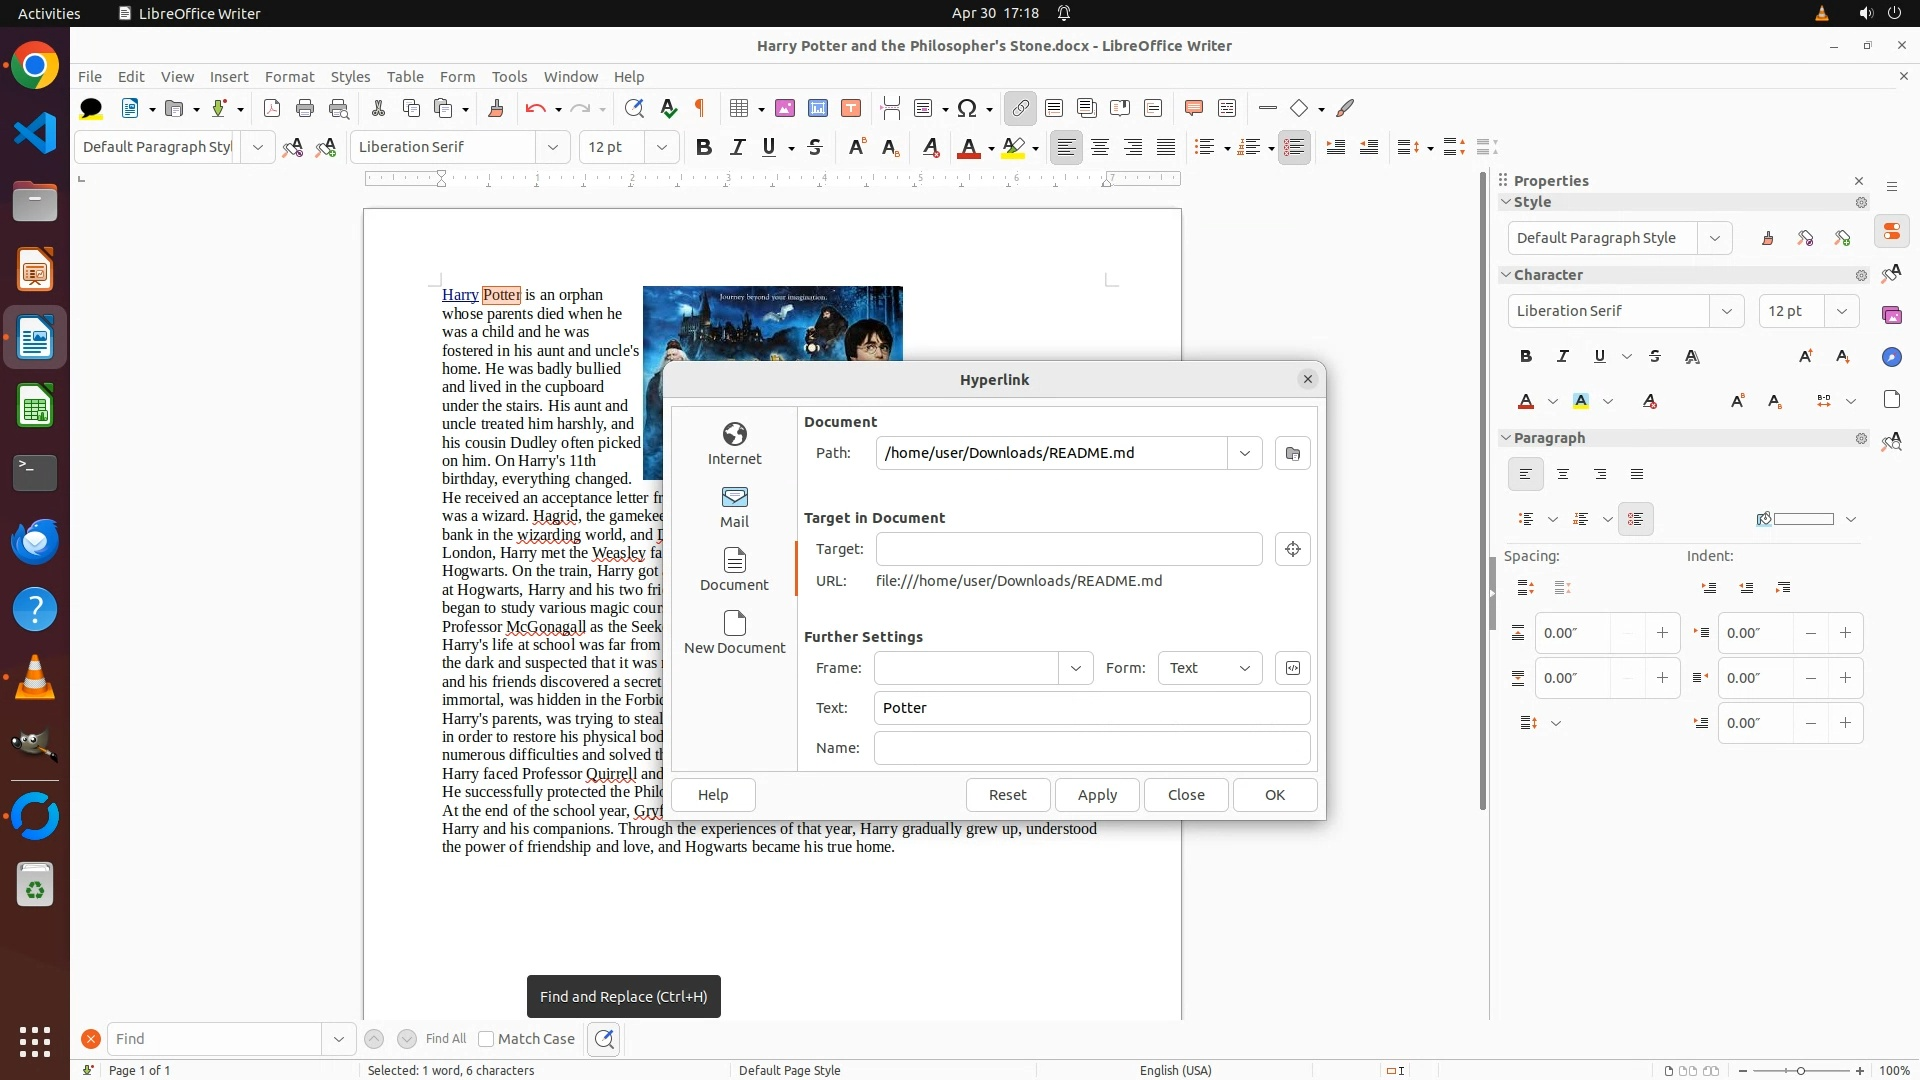Click the Insert Hyperlink toolbar icon
This screenshot has height=1080, width=1920.
(1020, 108)
